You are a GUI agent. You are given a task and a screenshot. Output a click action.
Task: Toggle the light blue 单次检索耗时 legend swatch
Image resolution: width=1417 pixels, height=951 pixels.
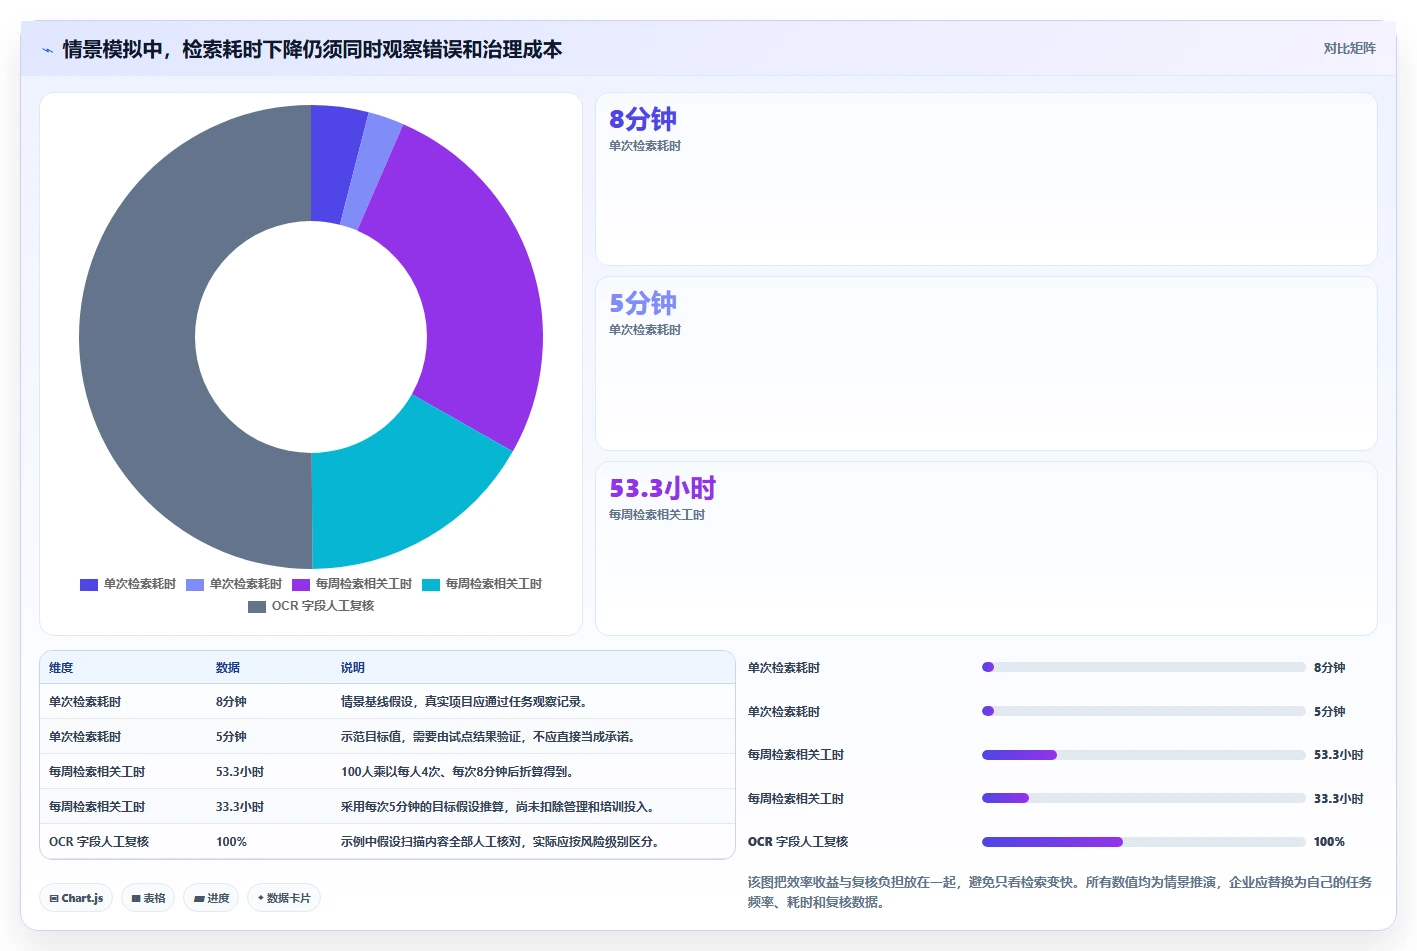195,585
